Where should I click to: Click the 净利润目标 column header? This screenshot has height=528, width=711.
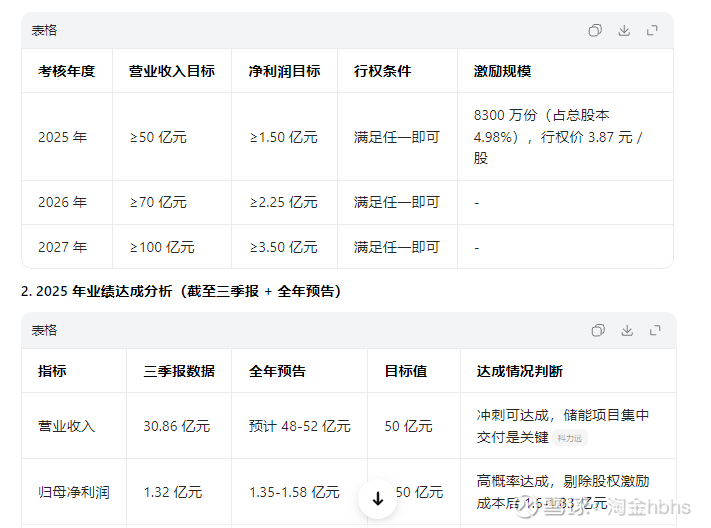coord(285,71)
